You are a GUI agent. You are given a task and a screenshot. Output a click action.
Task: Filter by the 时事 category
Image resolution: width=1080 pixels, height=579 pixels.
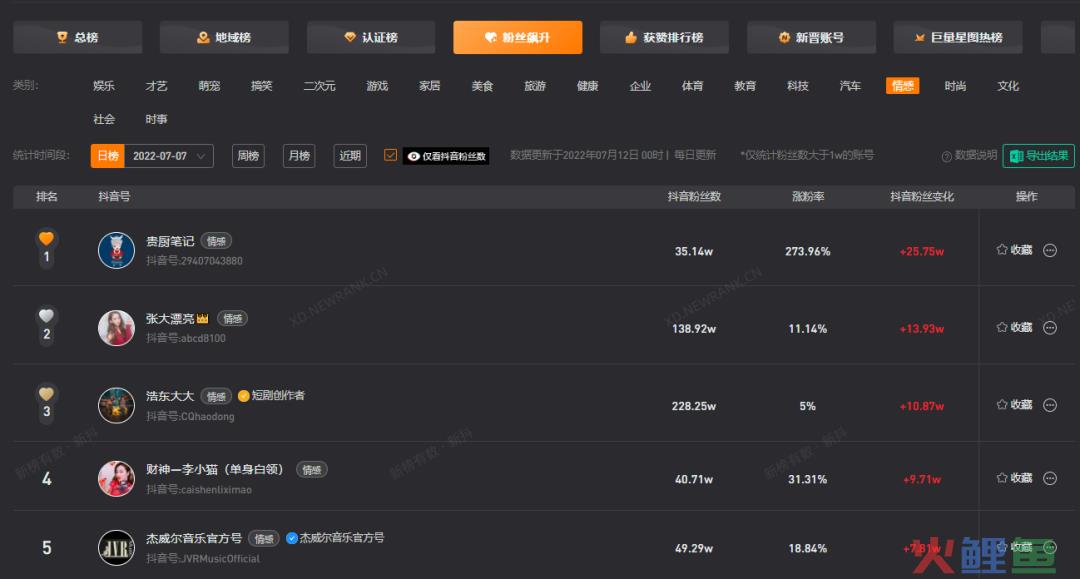coord(156,119)
